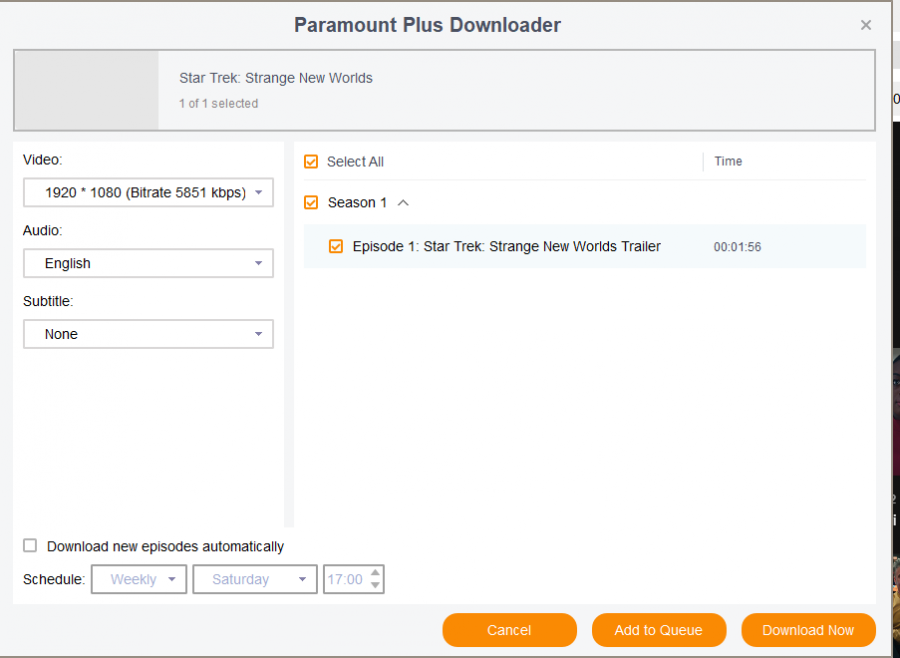Click Add to Queue button

tap(659, 630)
